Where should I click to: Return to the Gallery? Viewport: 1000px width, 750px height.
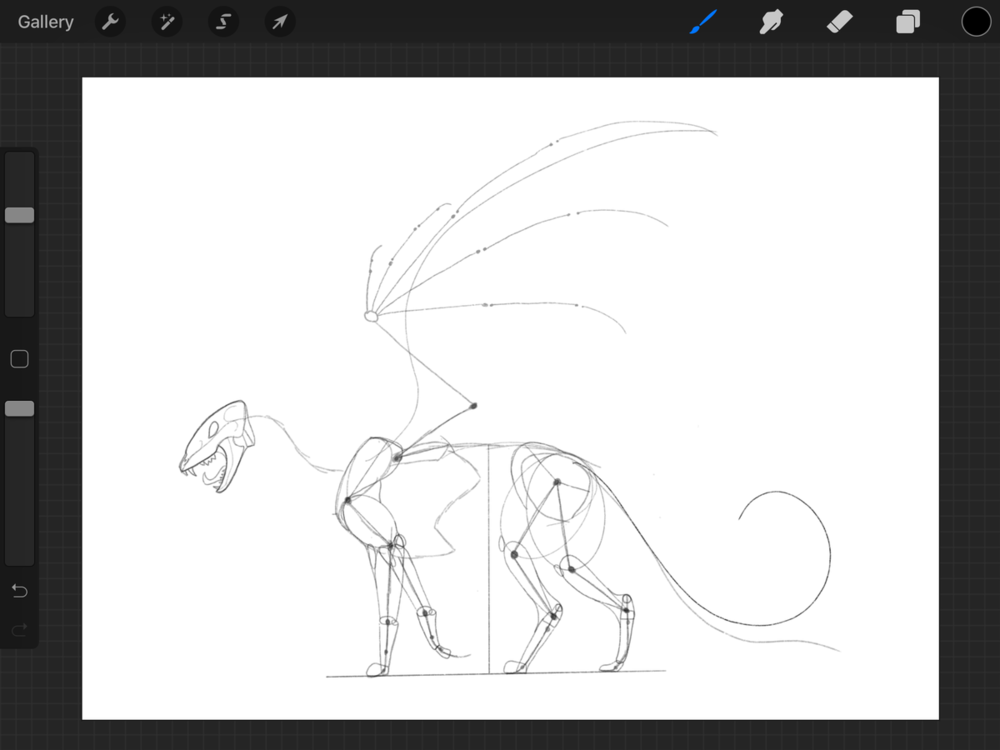[x=45, y=22]
